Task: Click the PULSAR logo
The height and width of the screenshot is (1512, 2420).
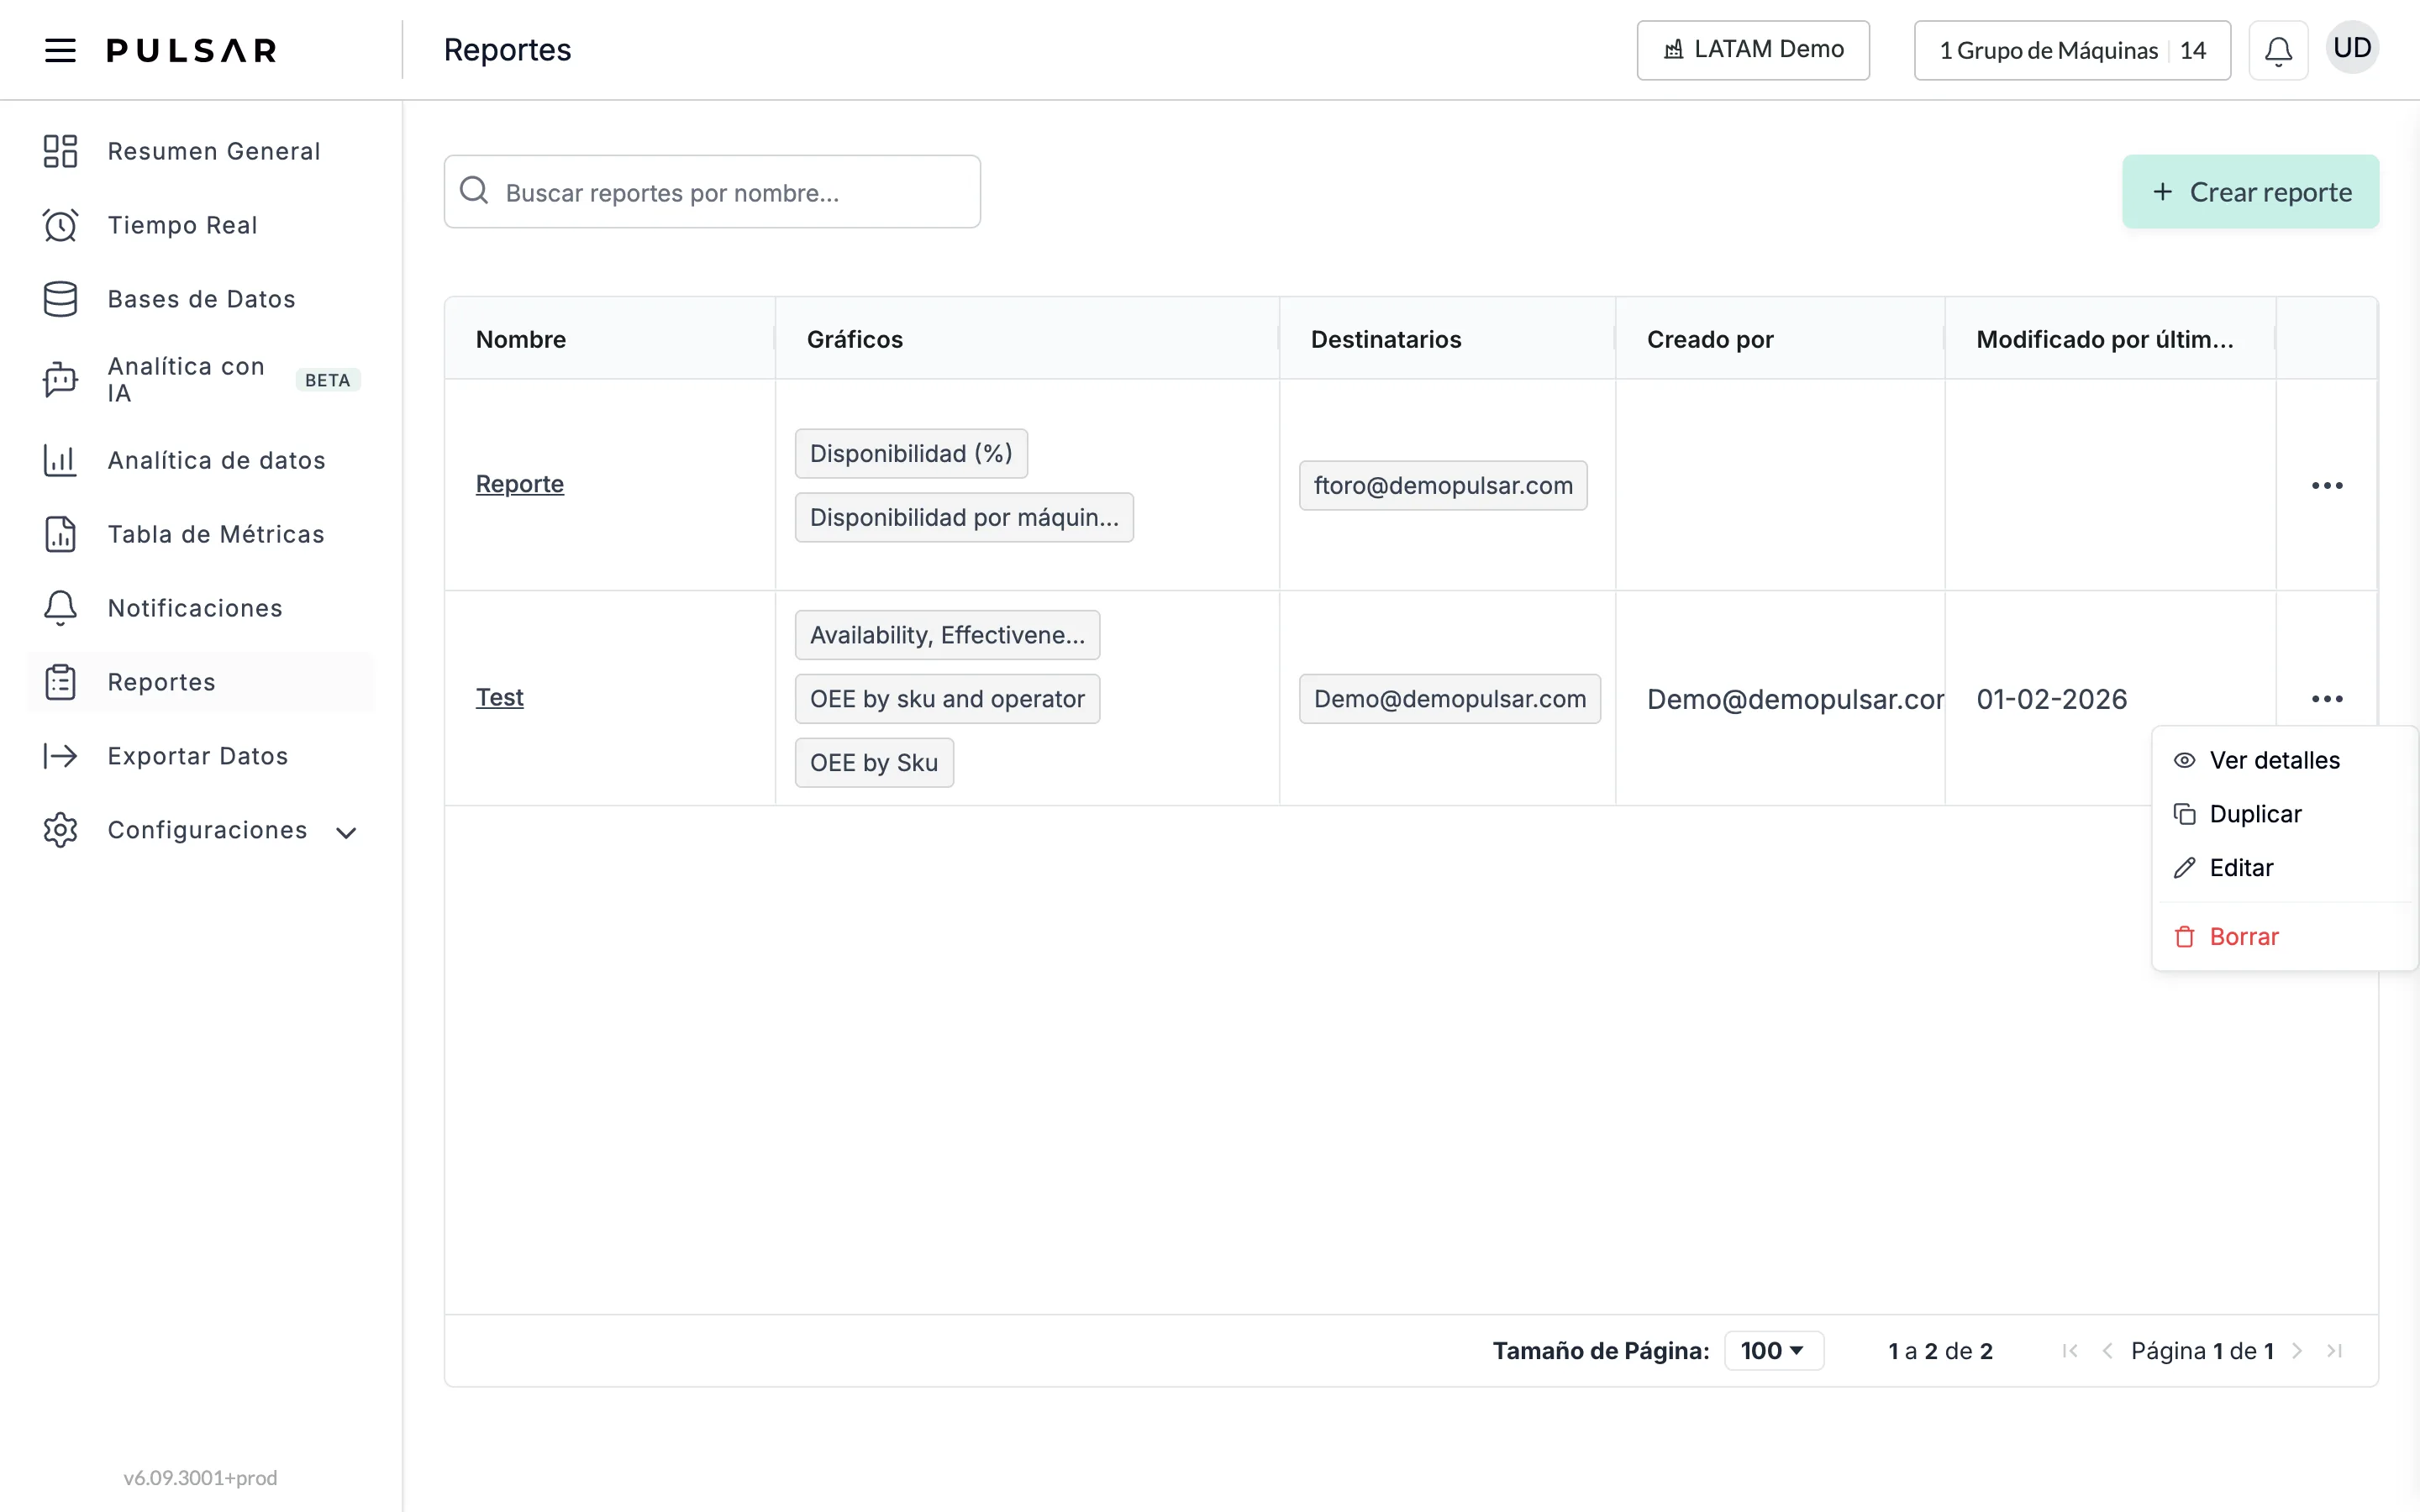Action: (192, 50)
